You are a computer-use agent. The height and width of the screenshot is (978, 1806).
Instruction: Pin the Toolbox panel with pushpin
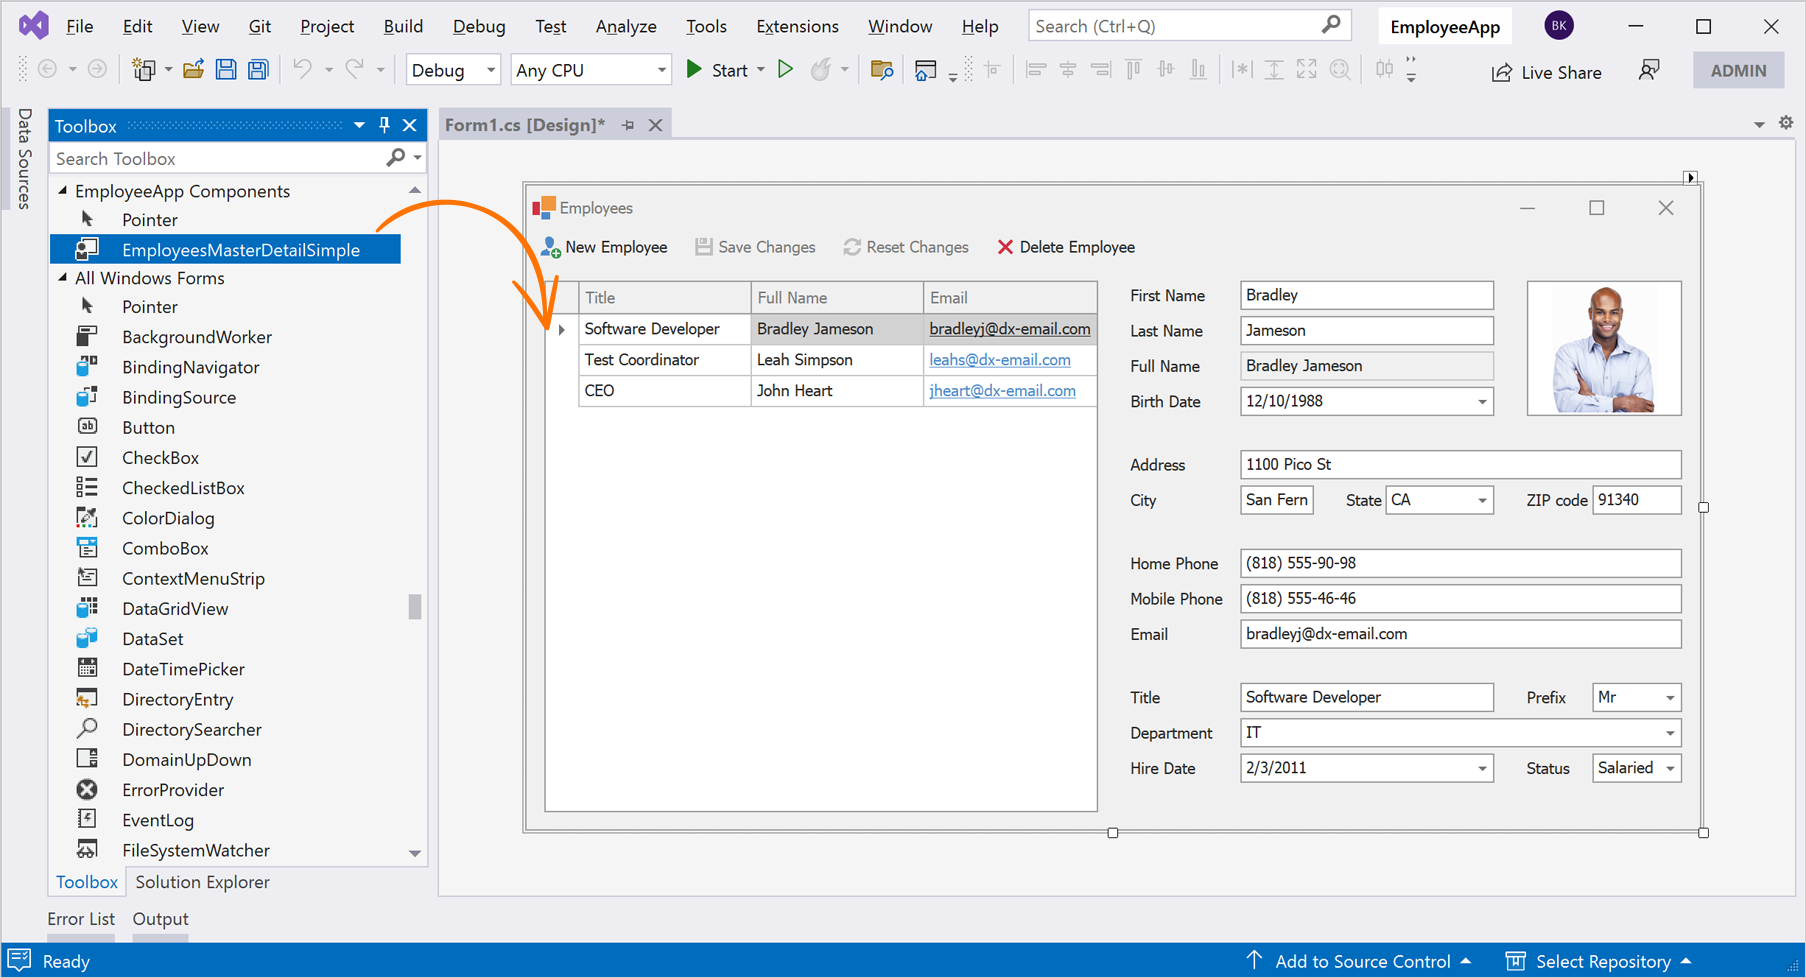384,125
